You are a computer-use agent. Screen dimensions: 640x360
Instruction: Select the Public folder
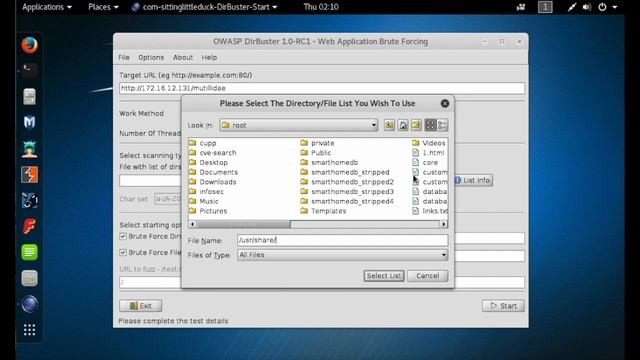pos(316,153)
